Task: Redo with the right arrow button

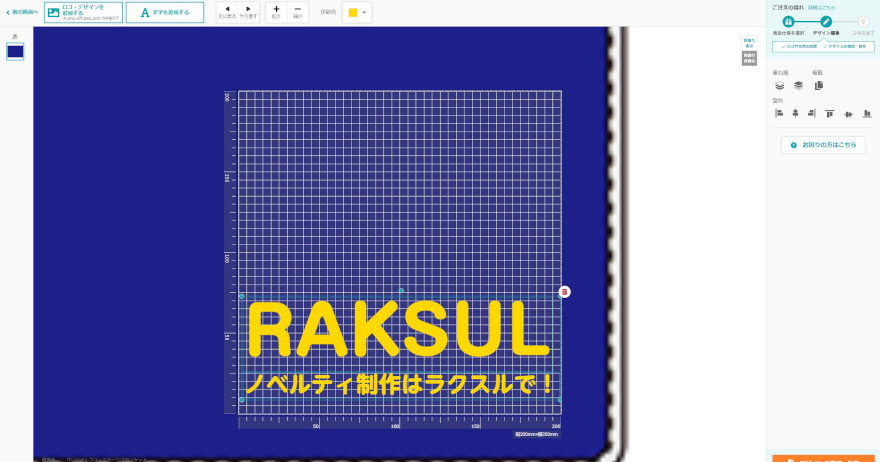Action: coord(248,12)
